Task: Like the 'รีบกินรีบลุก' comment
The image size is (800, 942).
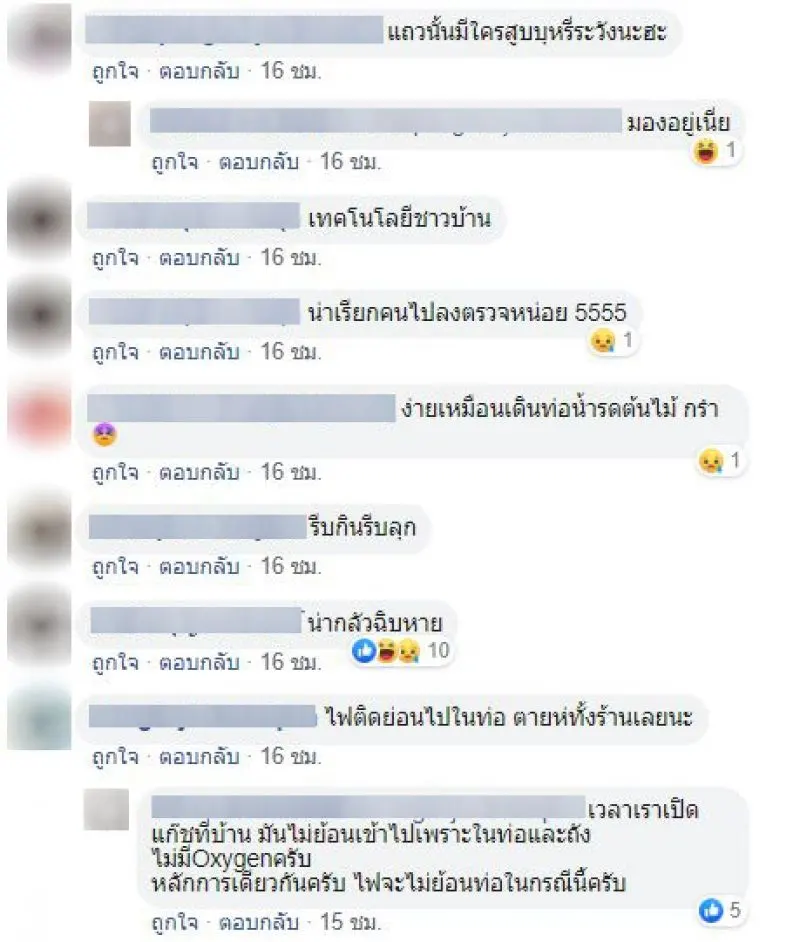Action: 115,567
